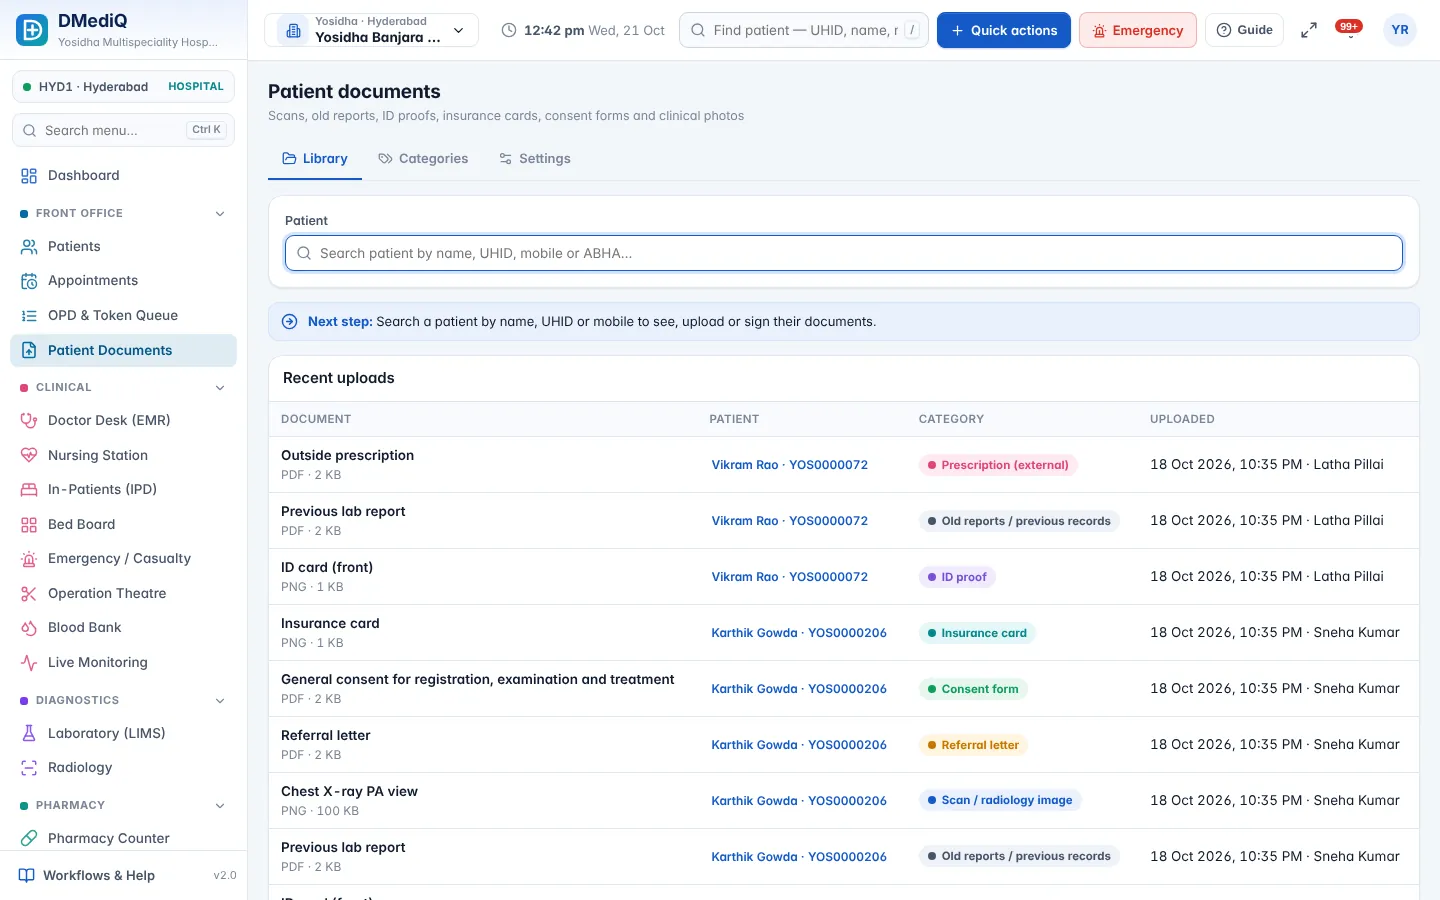Viewport: 1440px width, 900px height.
Task: Switch to the Categories tab
Action: point(423,159)
